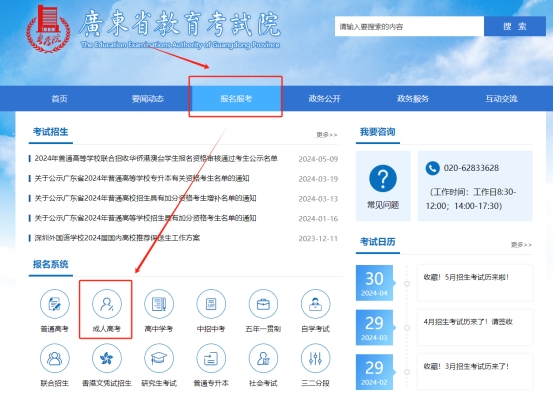Go to the 首页 nav tab
The height and width of the screenshot is (395, 553).
click(59, 98)
